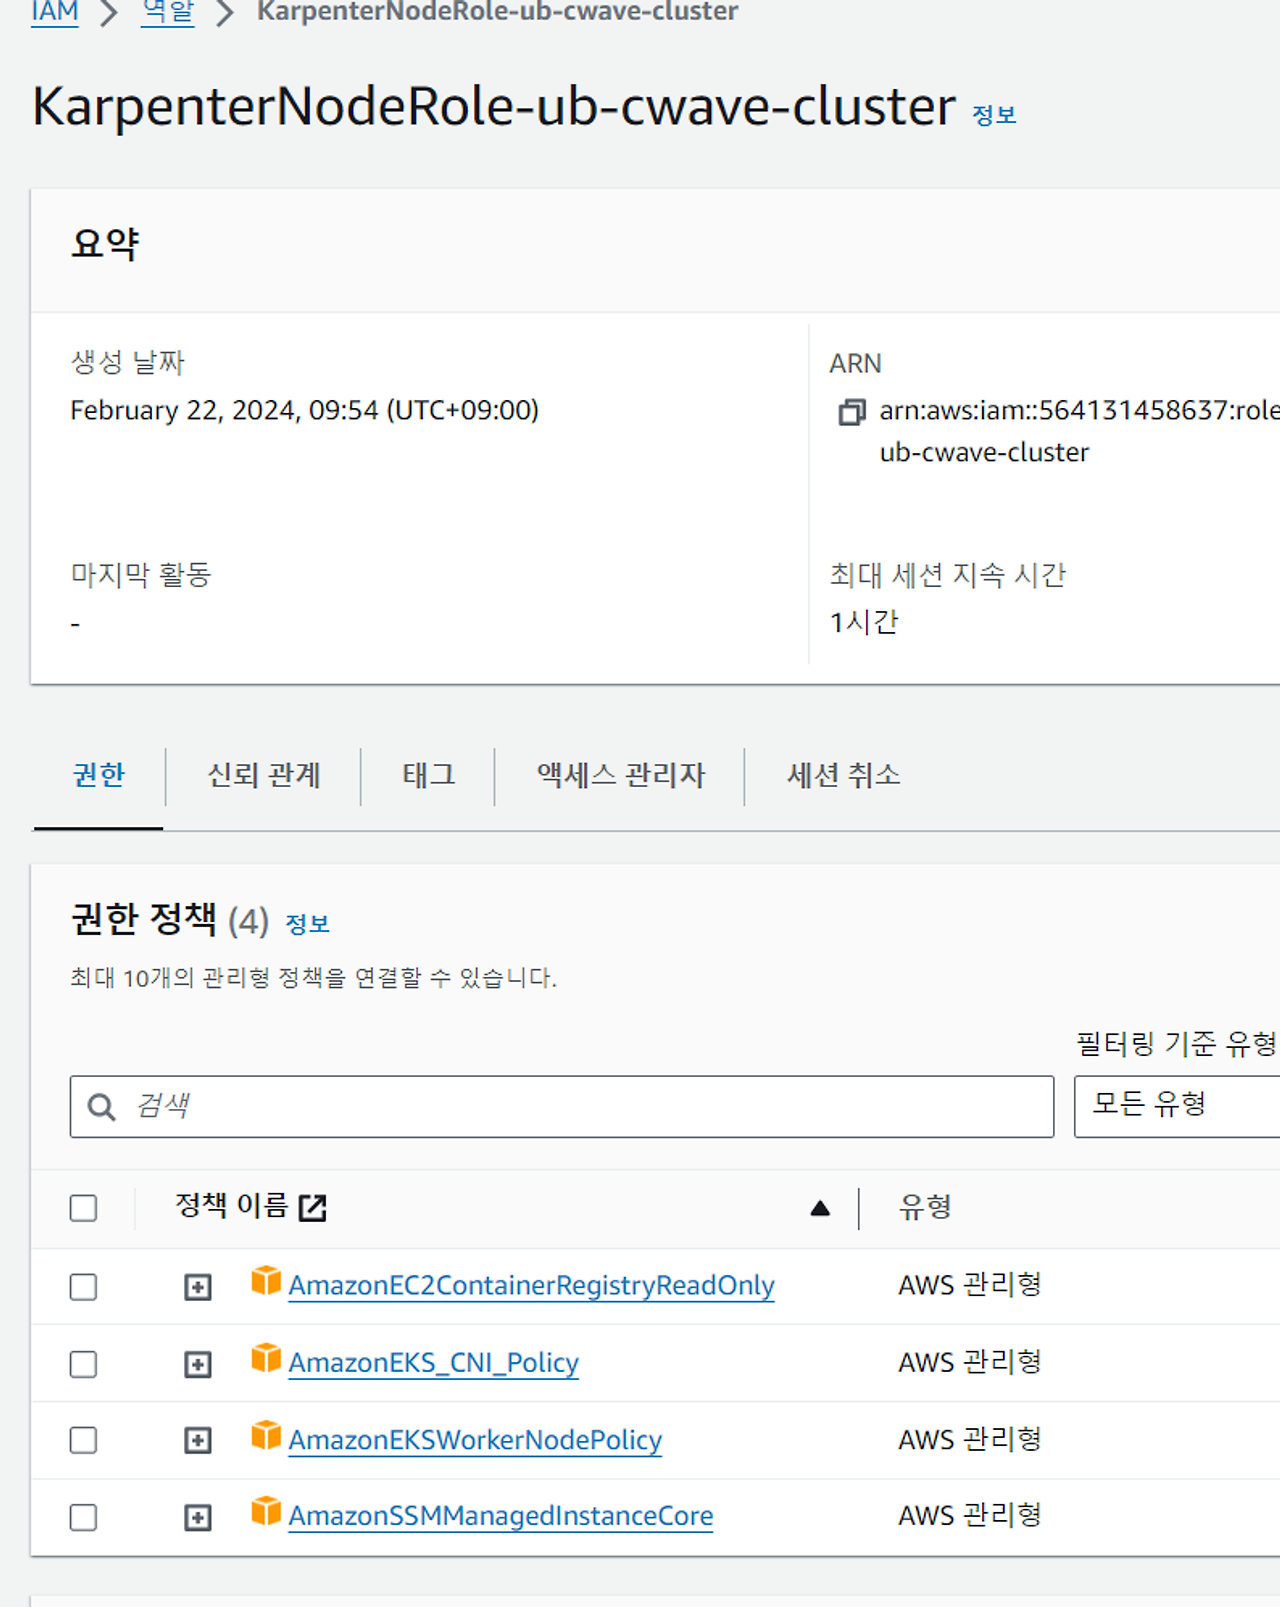Open the 세션 취소 tab
This screenshot has width=1280, height=1607.
(x=844, y=775)
